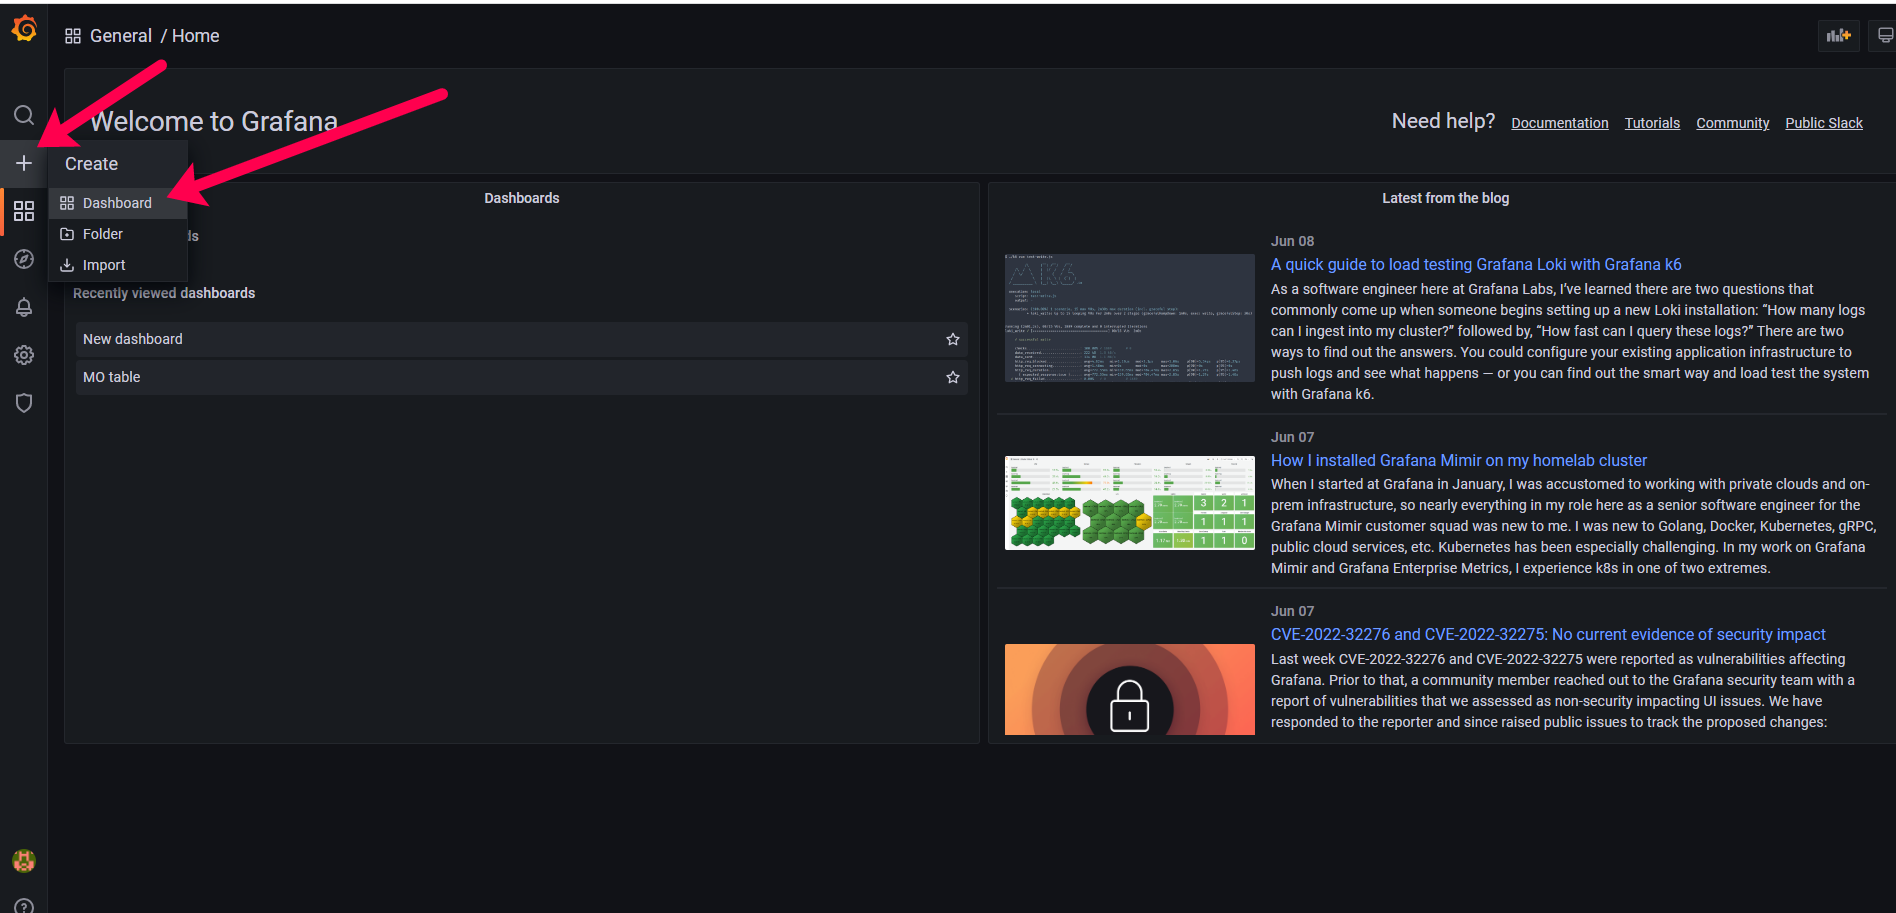1896x913 pixels.
Task: Open the Alerting bell icon
Action: pyautogui.click(x=24, y=307)
